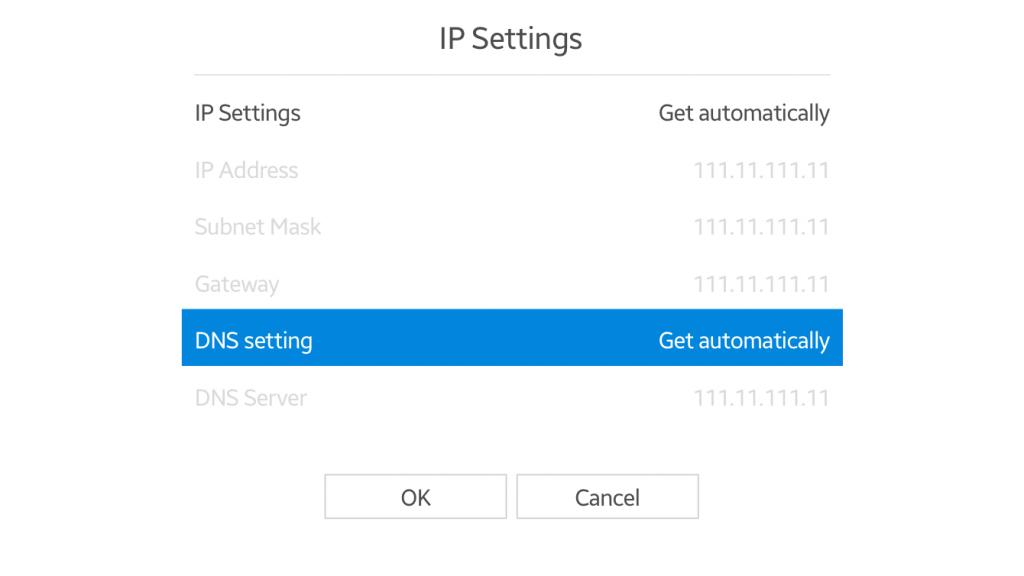1024x576 pixels.
Task: Click the Cancel button
Action: click(607, 496)
